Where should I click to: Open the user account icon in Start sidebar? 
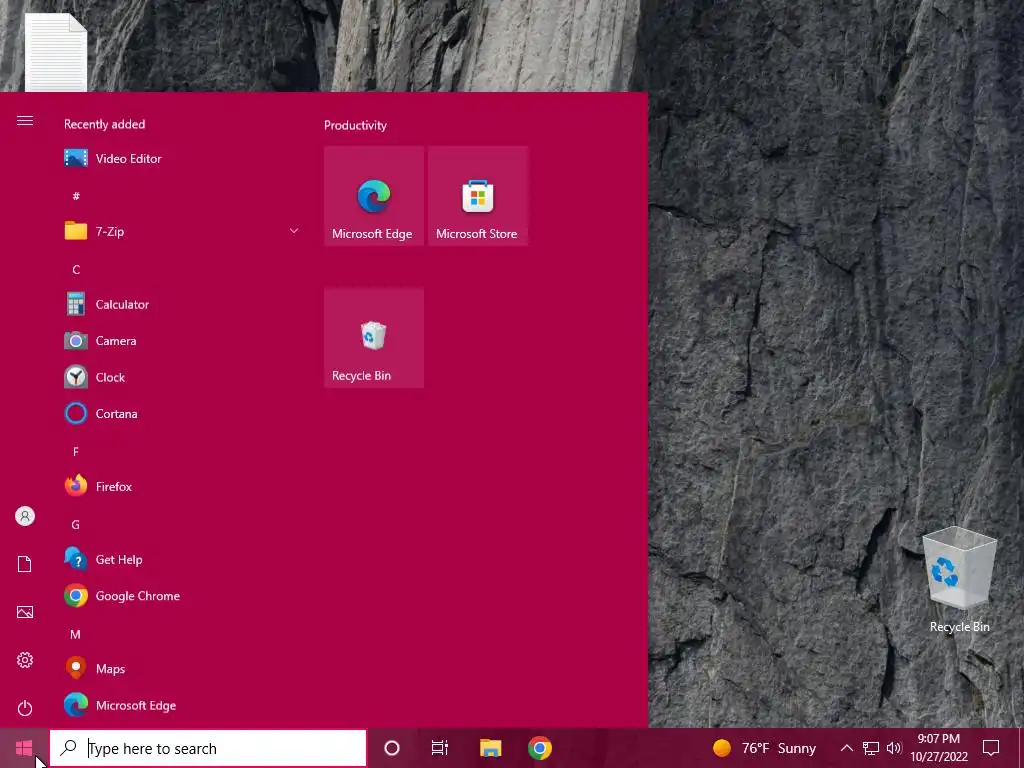(x=25, y=516)
